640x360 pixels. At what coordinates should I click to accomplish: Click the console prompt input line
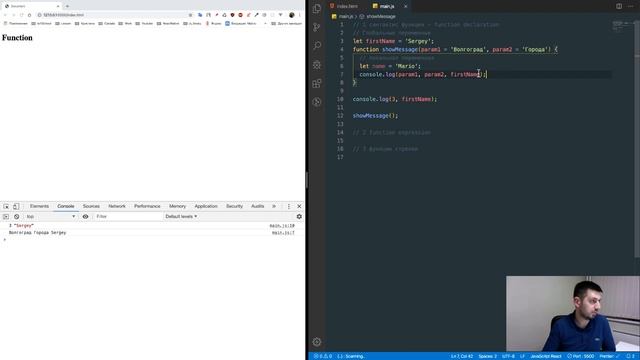[x=152, y=240]
